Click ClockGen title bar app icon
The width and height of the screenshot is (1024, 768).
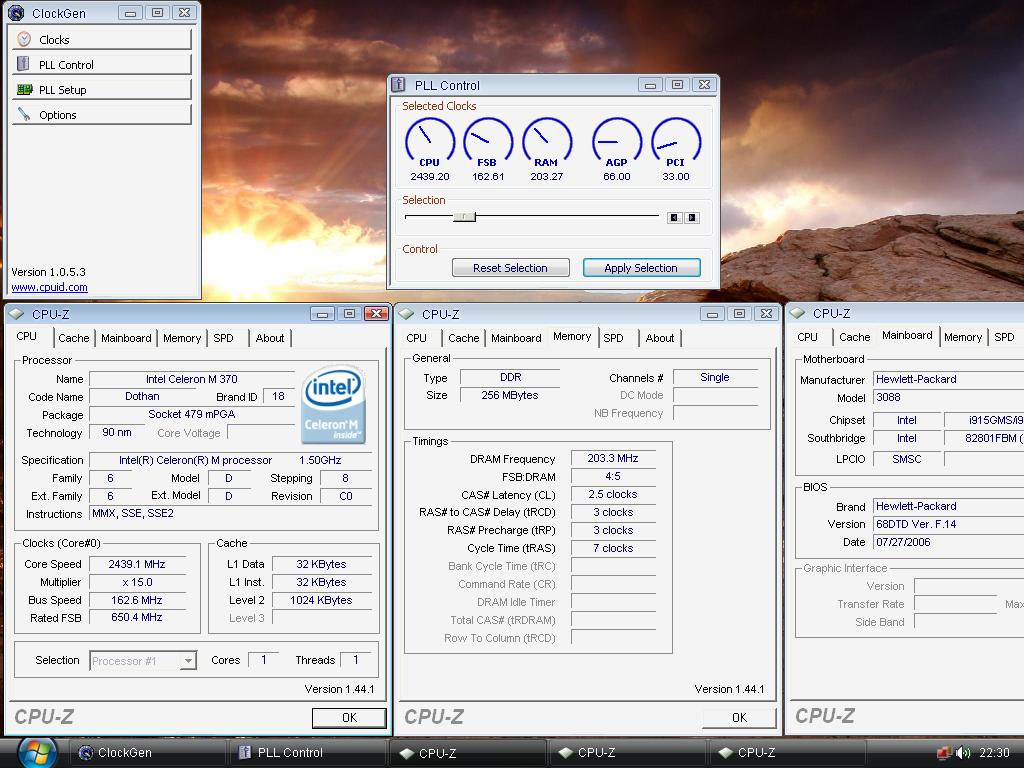pos(16,12)
